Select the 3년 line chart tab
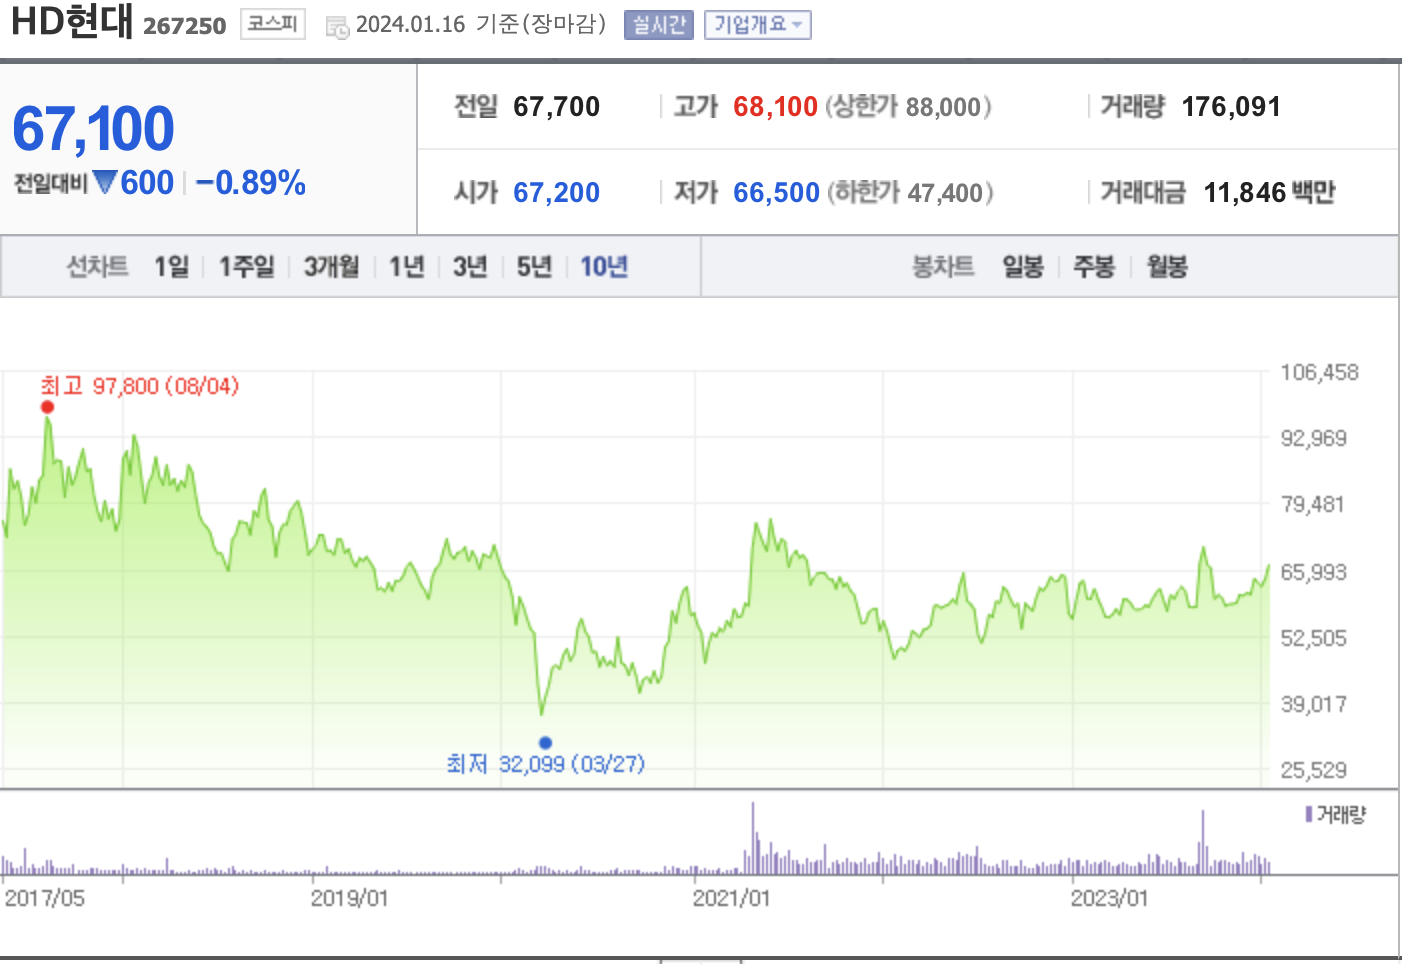Viewport: 1402px width, 964px height. [x=470, y=267]
